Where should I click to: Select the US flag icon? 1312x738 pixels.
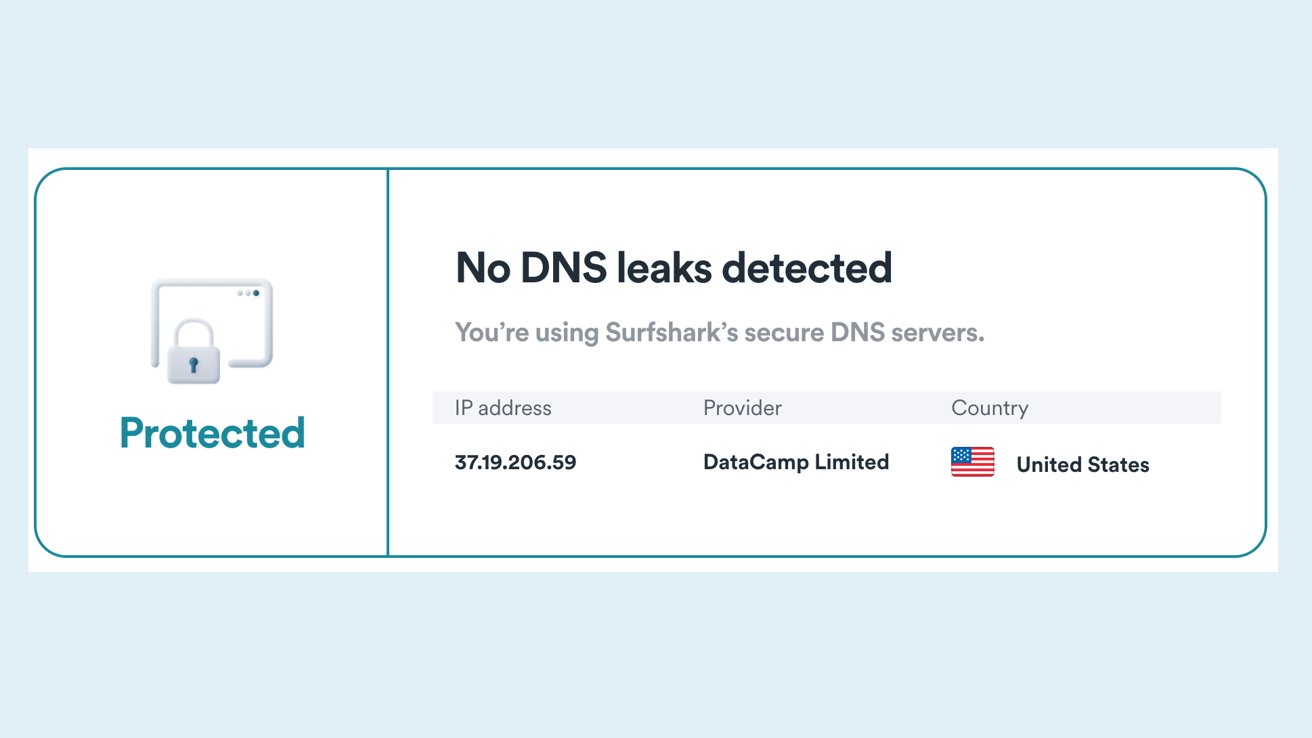tap(972, 462)
